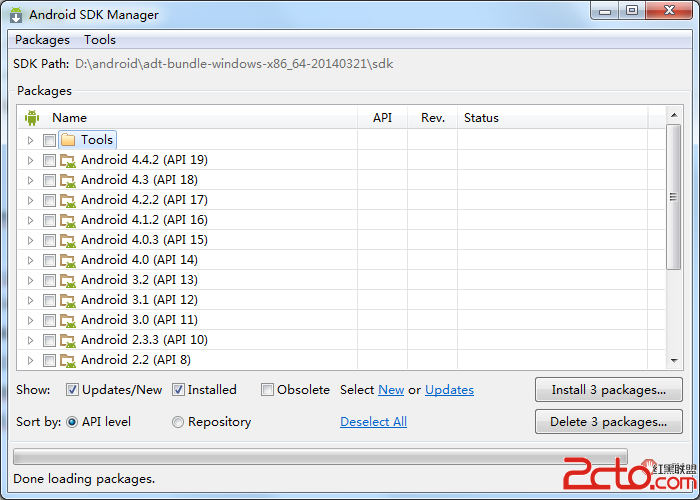Expand the Android 3.2 (API 13) node

coord(30,280)
